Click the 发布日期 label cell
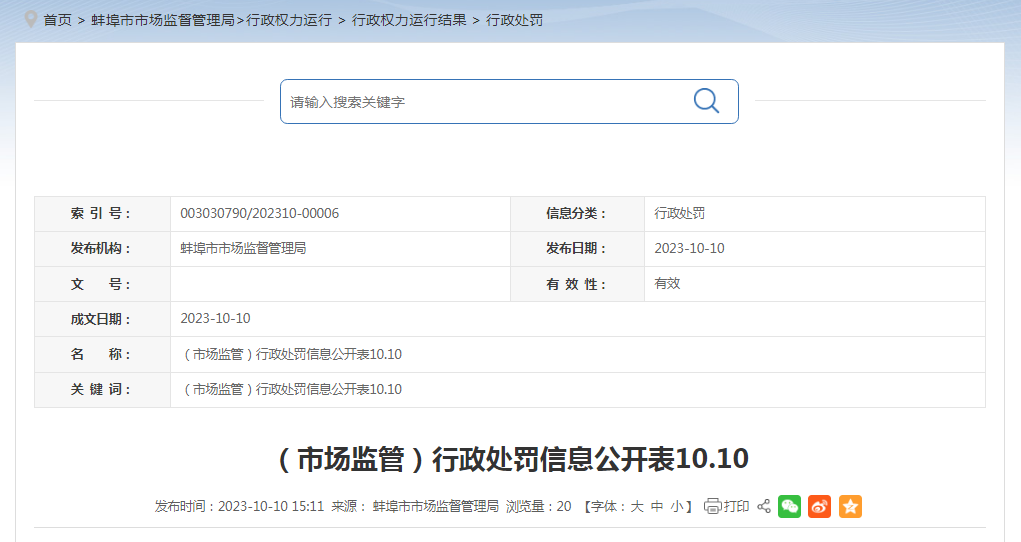Screen dimensions: 1021x542 578,249
